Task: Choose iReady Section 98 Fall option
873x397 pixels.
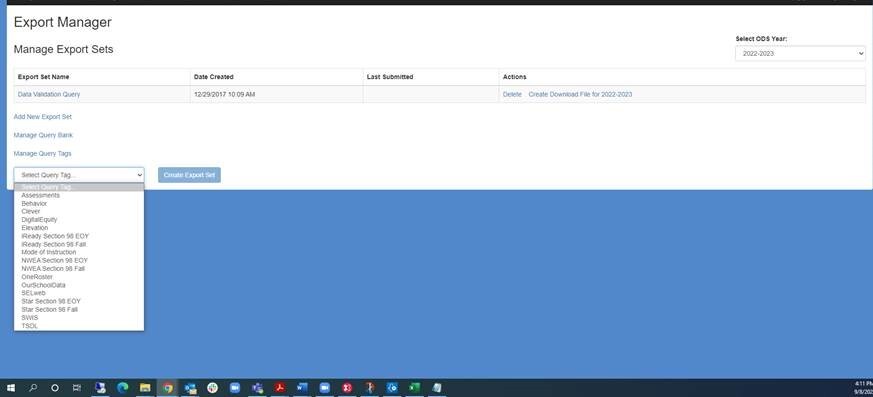Action: pyautogui.click(x=79, y=244)
